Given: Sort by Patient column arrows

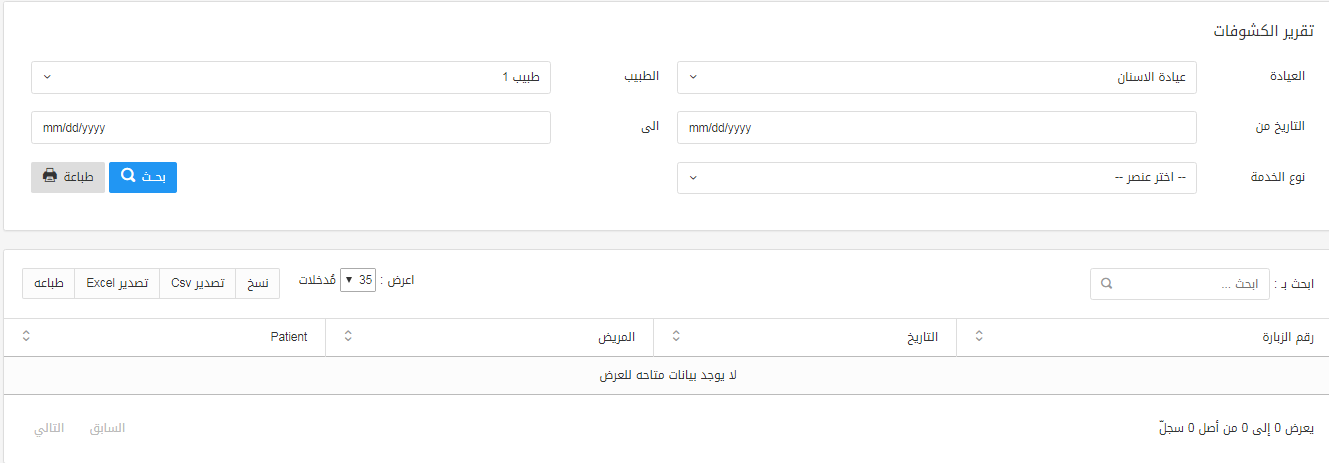Looking at the screenshot, I should coord(26,337).
